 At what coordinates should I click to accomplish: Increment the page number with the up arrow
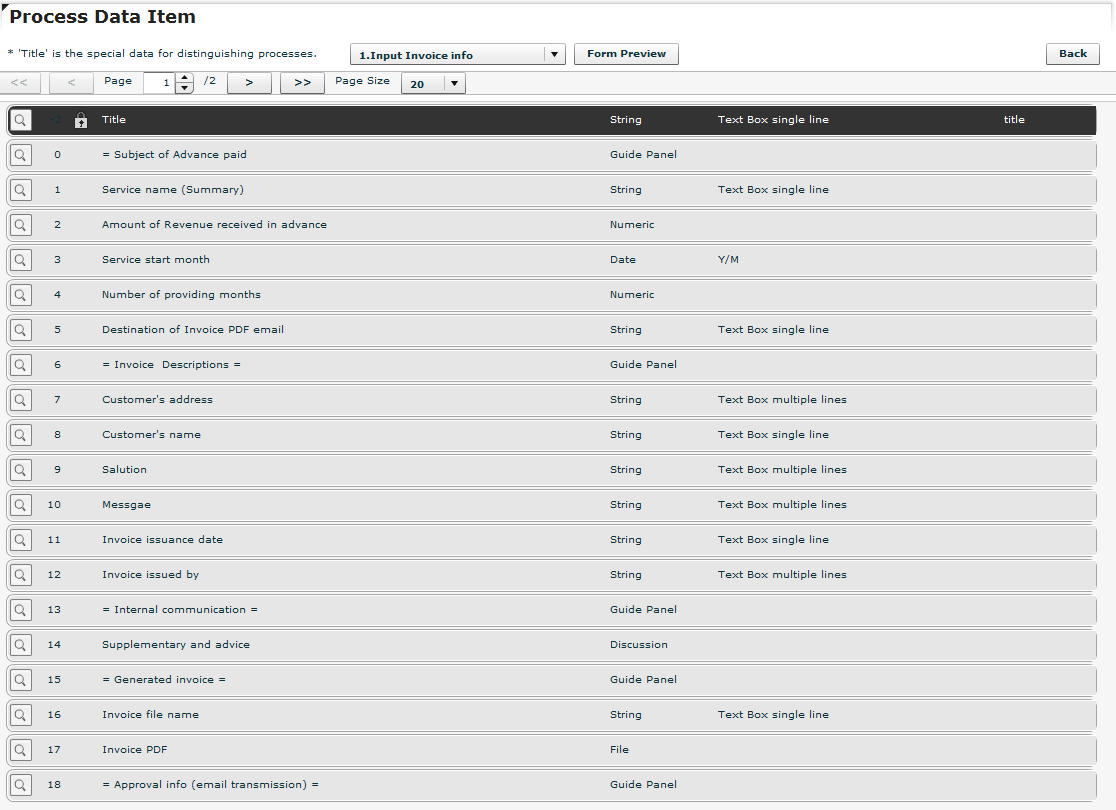[x=185, y=78]
